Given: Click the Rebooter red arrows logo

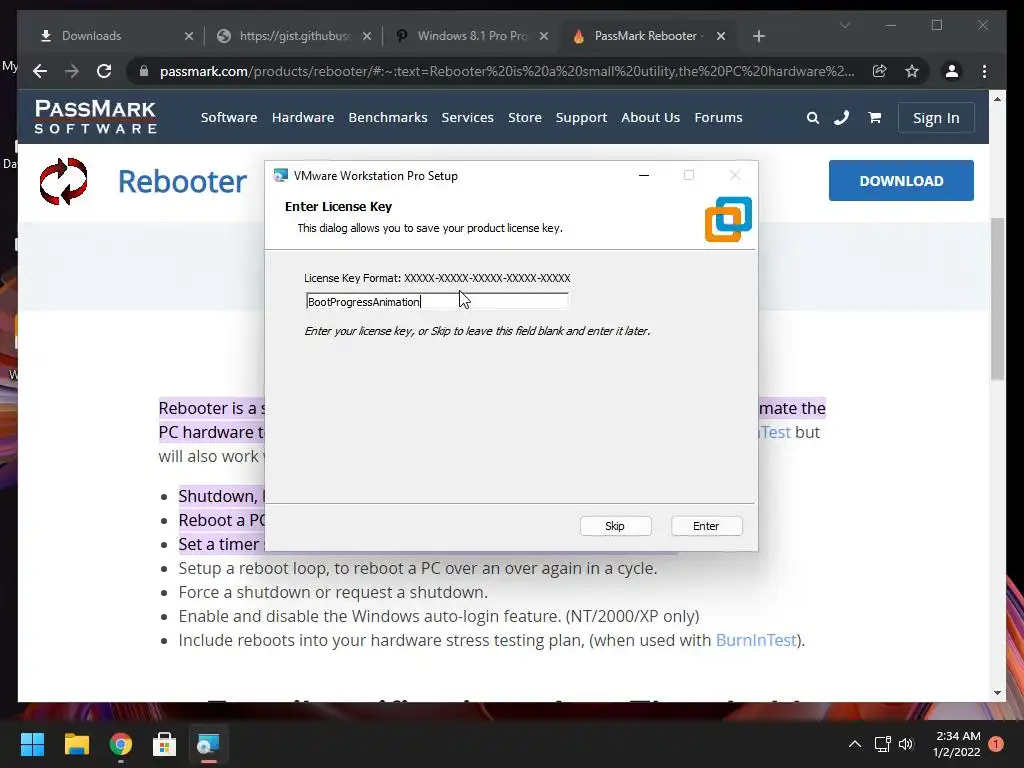Looking at the screenshot, I should point(63,181).
